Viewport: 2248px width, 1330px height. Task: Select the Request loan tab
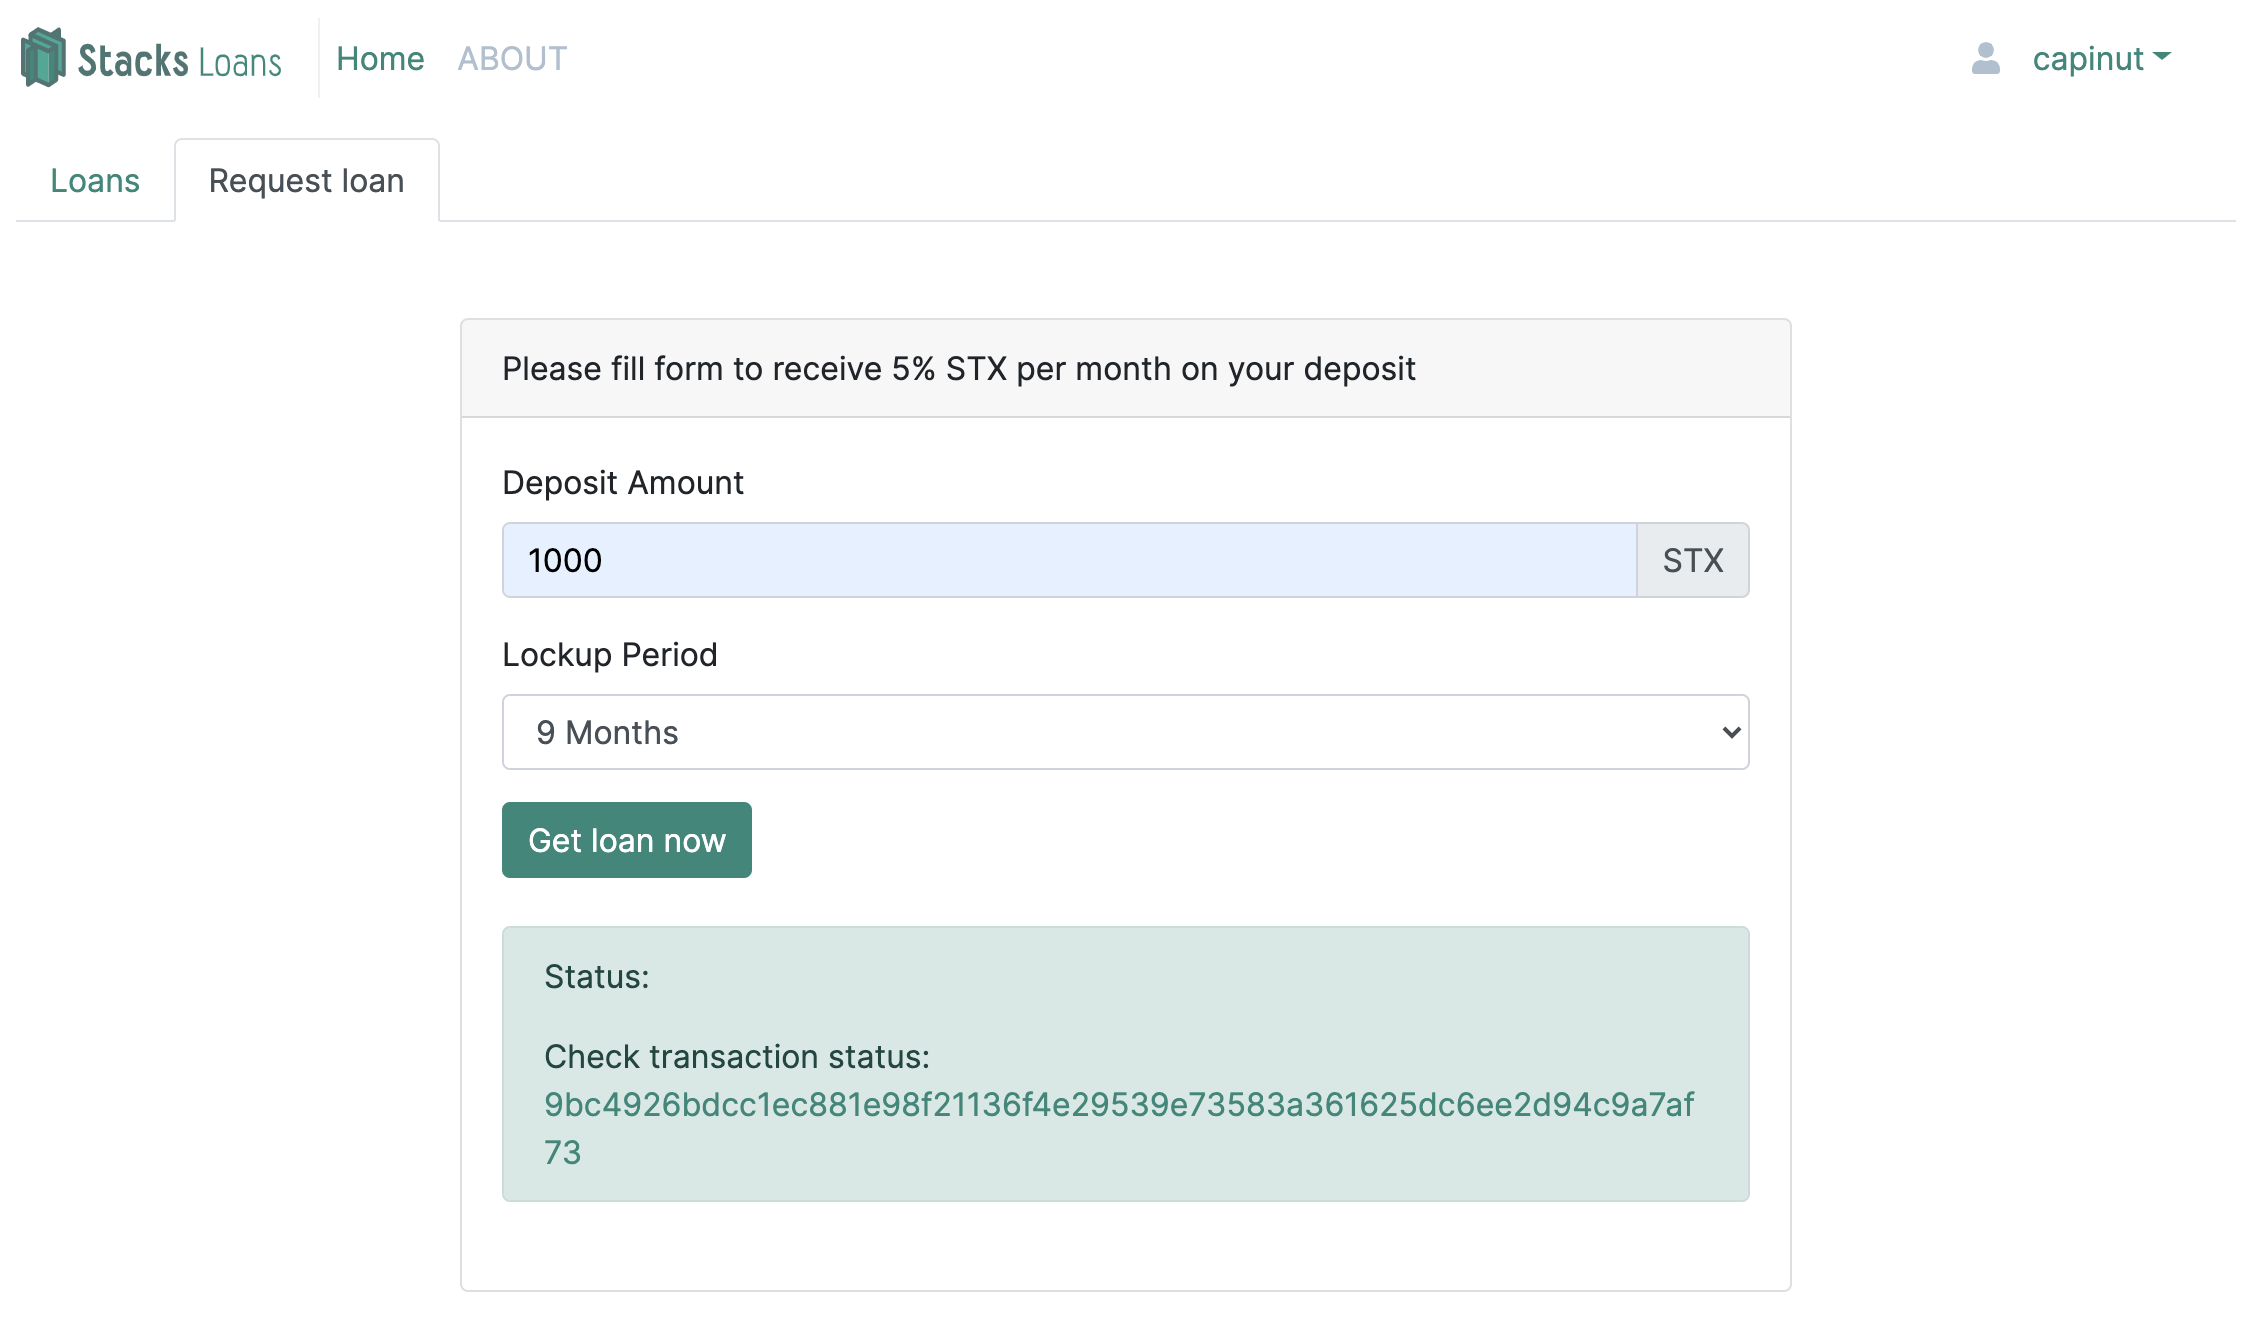[306, 181]
